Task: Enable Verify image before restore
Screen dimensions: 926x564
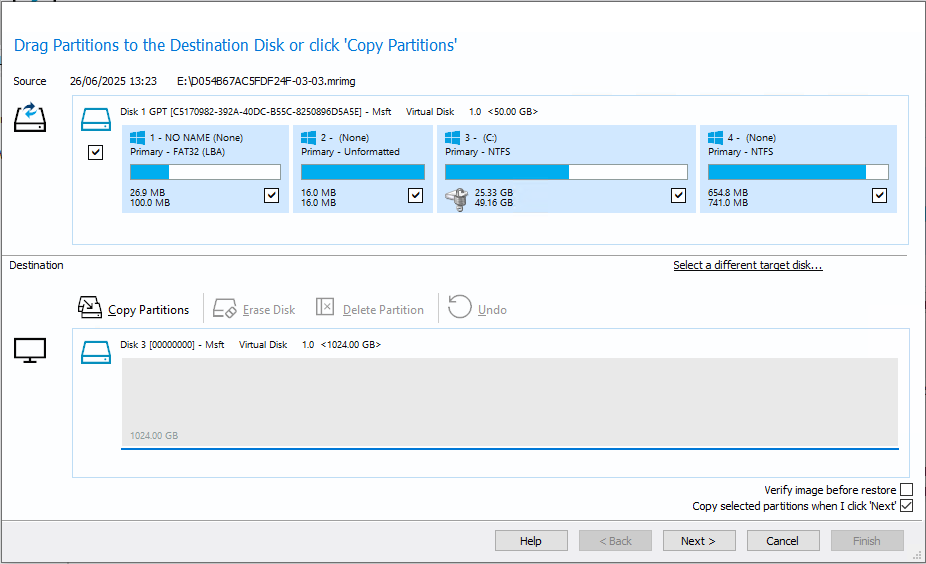Action: (x=907, y=490)
